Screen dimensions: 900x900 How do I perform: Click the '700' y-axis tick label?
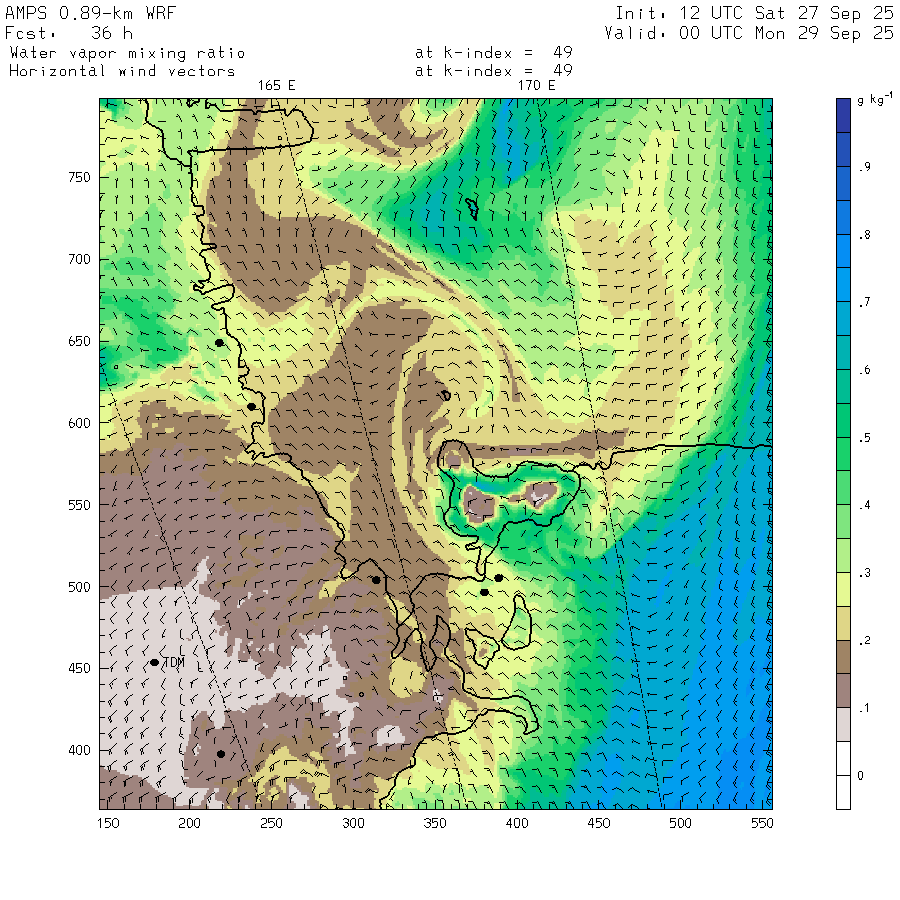coord(79,259)
